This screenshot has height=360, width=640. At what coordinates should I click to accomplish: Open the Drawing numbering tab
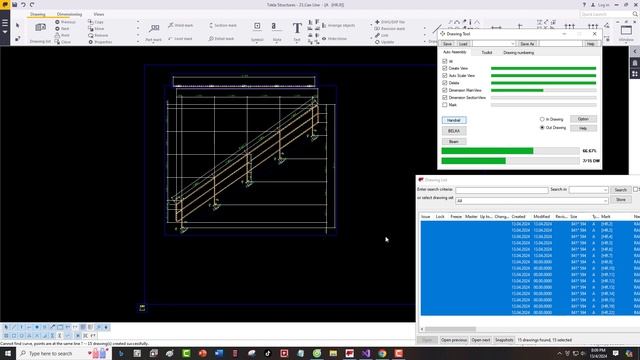pyautogui.click(x=518, y=53)
